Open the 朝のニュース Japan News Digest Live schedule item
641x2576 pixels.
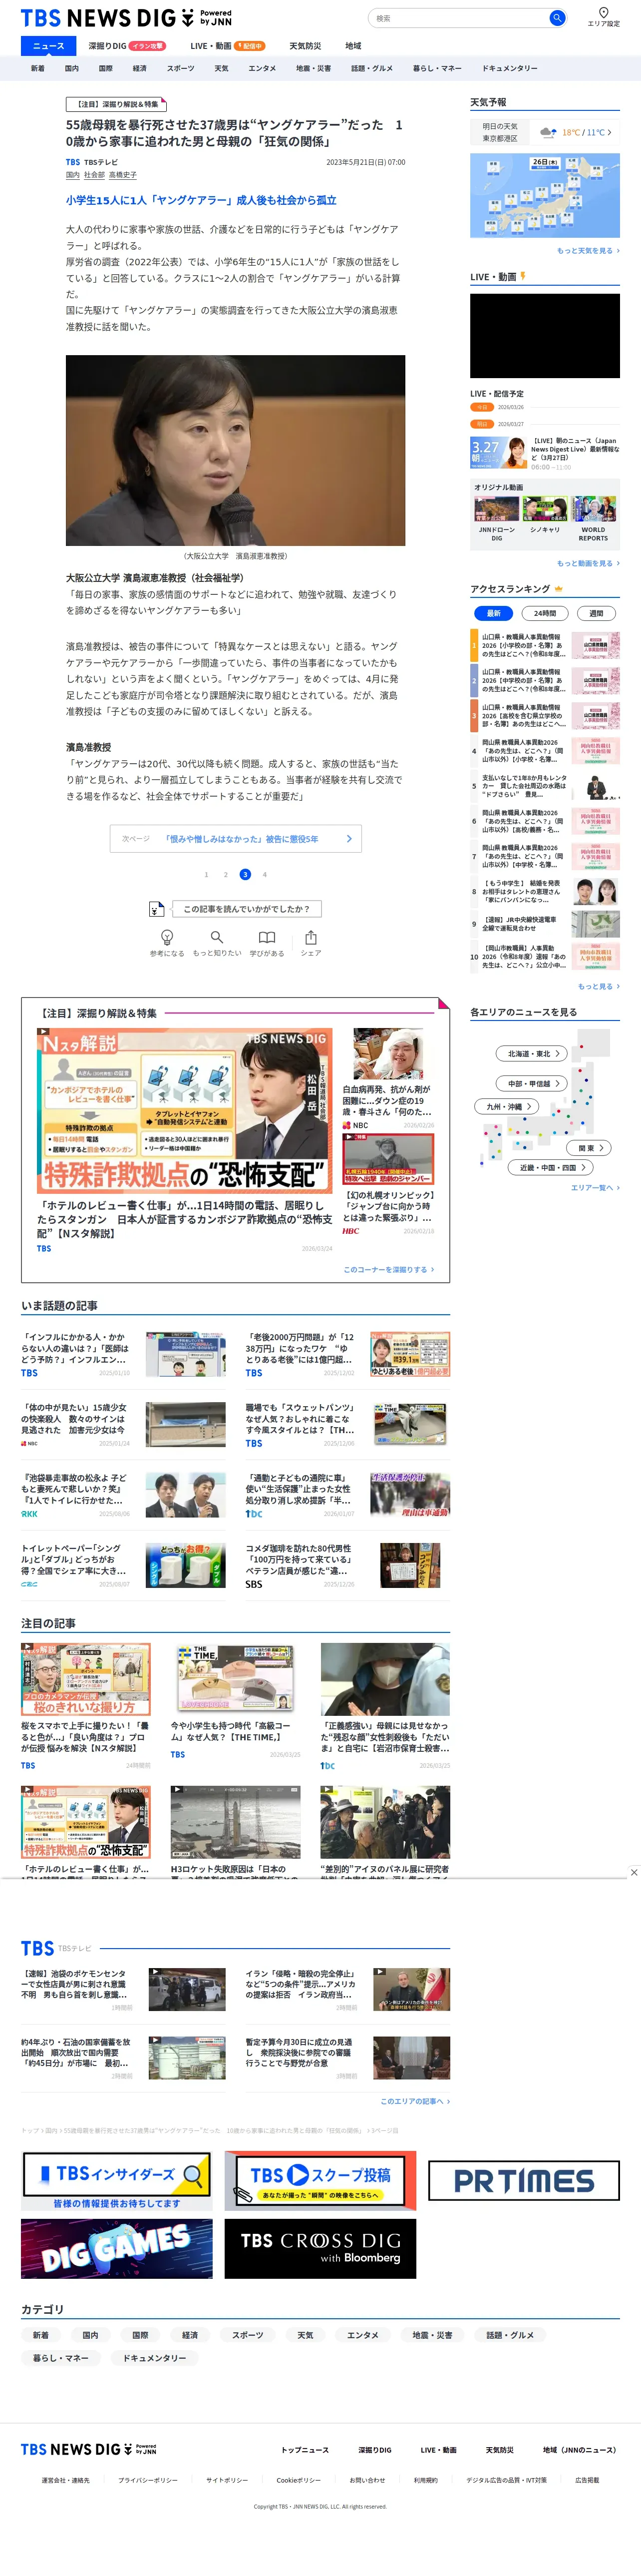[x=545, y=453]
